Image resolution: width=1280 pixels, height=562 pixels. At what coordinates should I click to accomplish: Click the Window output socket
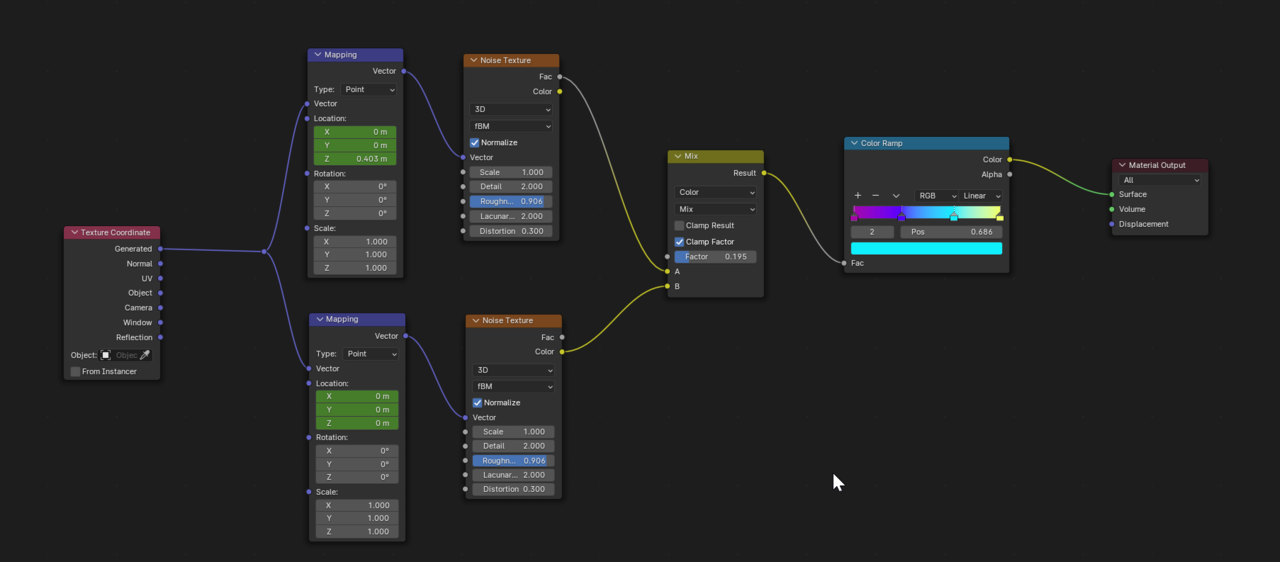pyautogui.click(x=160, y=323)
